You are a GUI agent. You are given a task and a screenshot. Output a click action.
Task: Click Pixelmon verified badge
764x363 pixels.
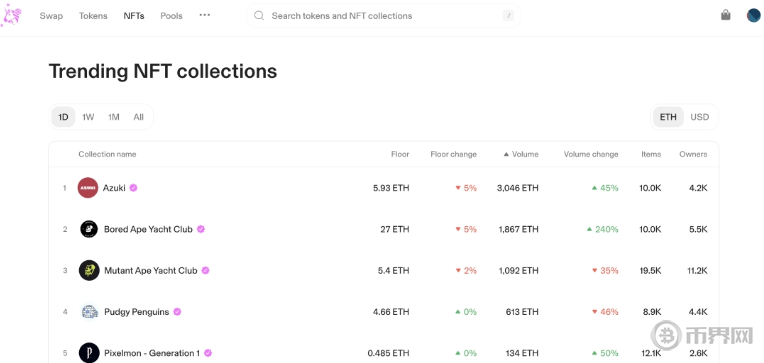point(208,353)
